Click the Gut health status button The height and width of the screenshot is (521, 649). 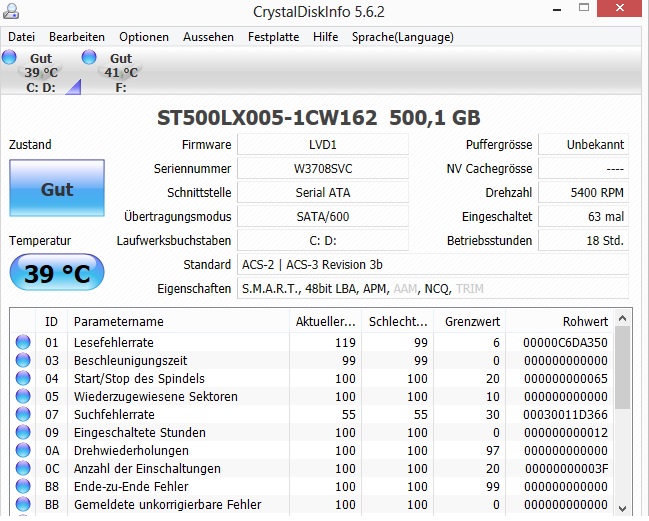point(57,188)
